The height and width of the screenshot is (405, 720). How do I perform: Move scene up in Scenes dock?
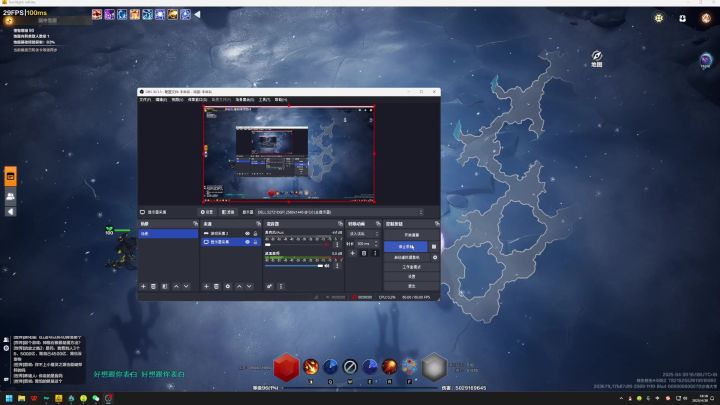[176, 287]
